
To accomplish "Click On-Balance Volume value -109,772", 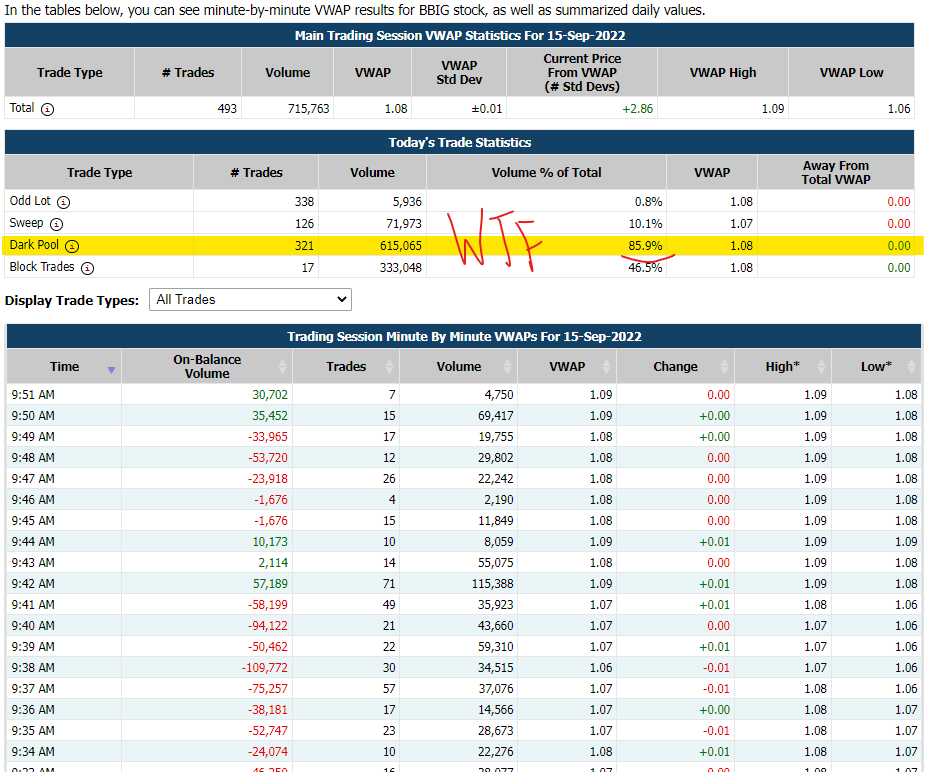I will click(265, 668).
